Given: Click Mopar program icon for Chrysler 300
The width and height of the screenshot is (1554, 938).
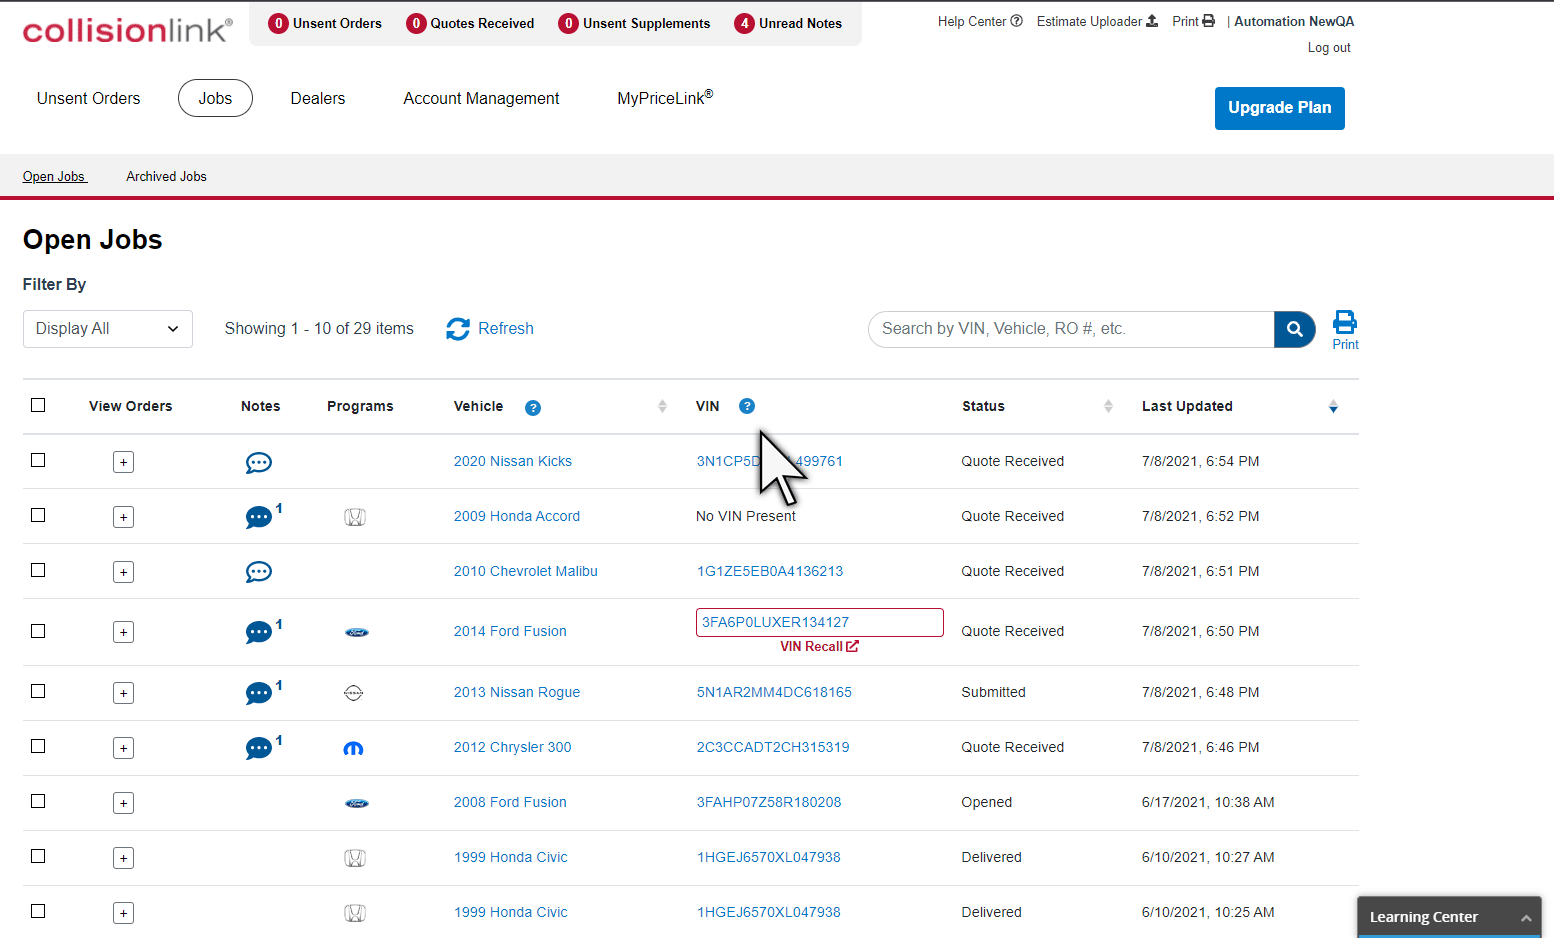Looking at the screenshot, I should coord(353,748).
